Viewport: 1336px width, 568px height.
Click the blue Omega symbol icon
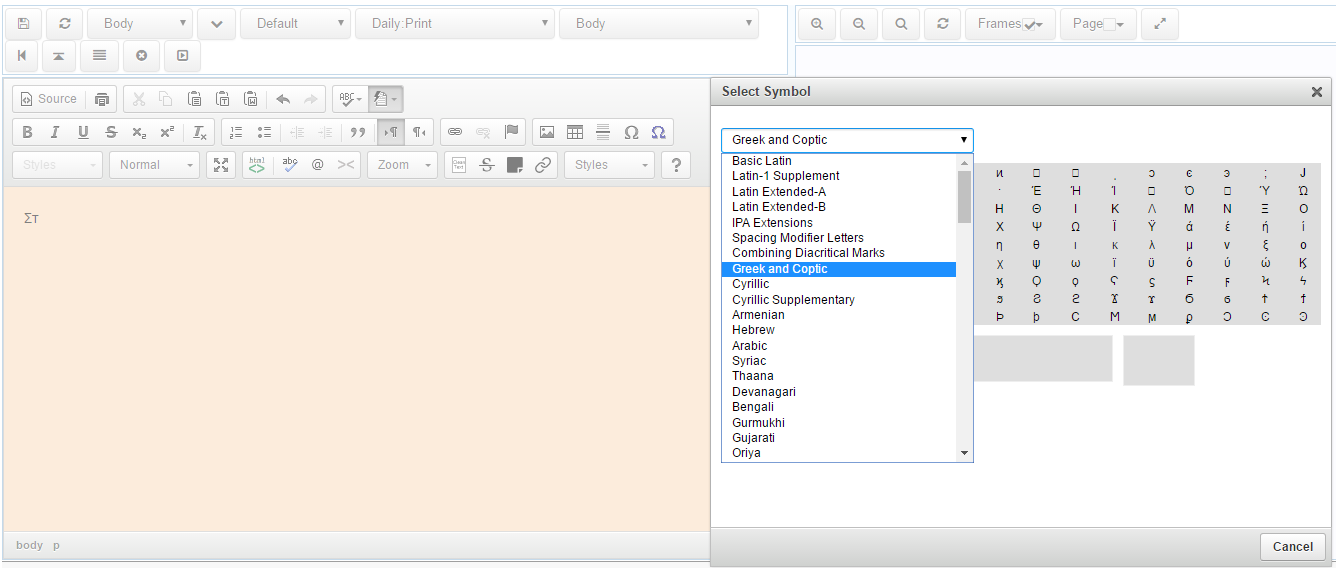pos(658,132)
